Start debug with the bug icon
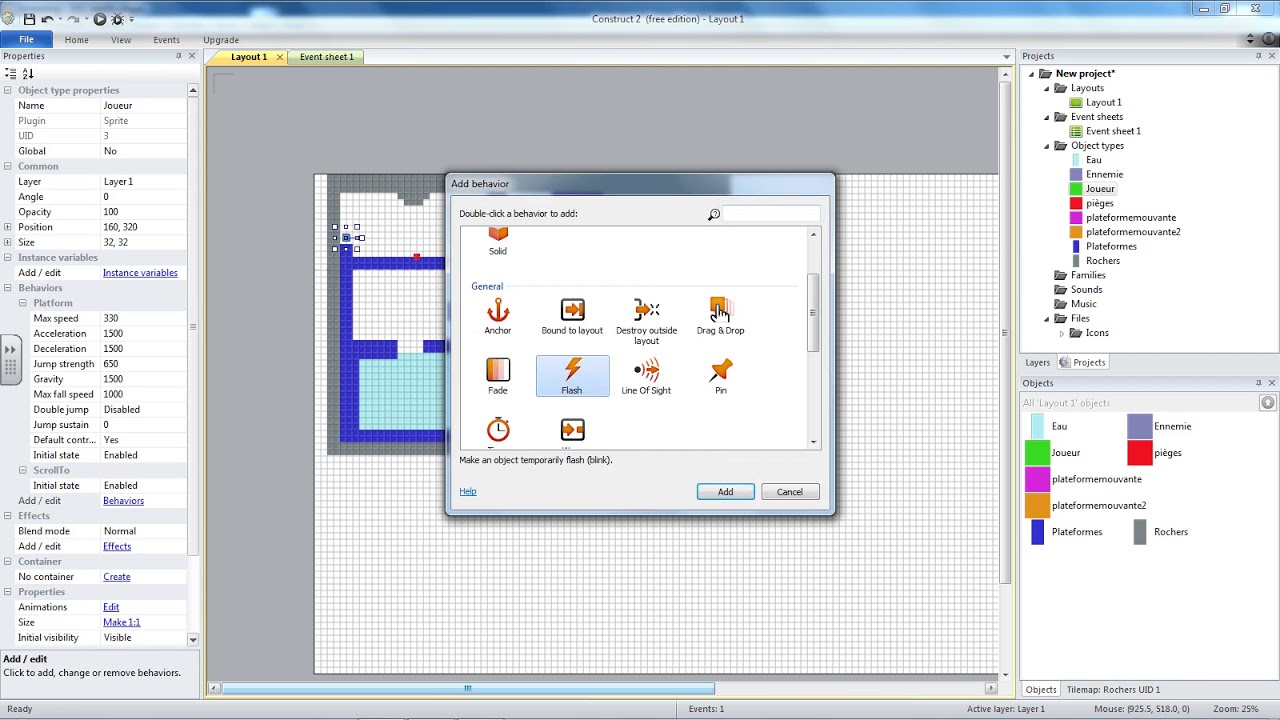 (x=117, y=19)
